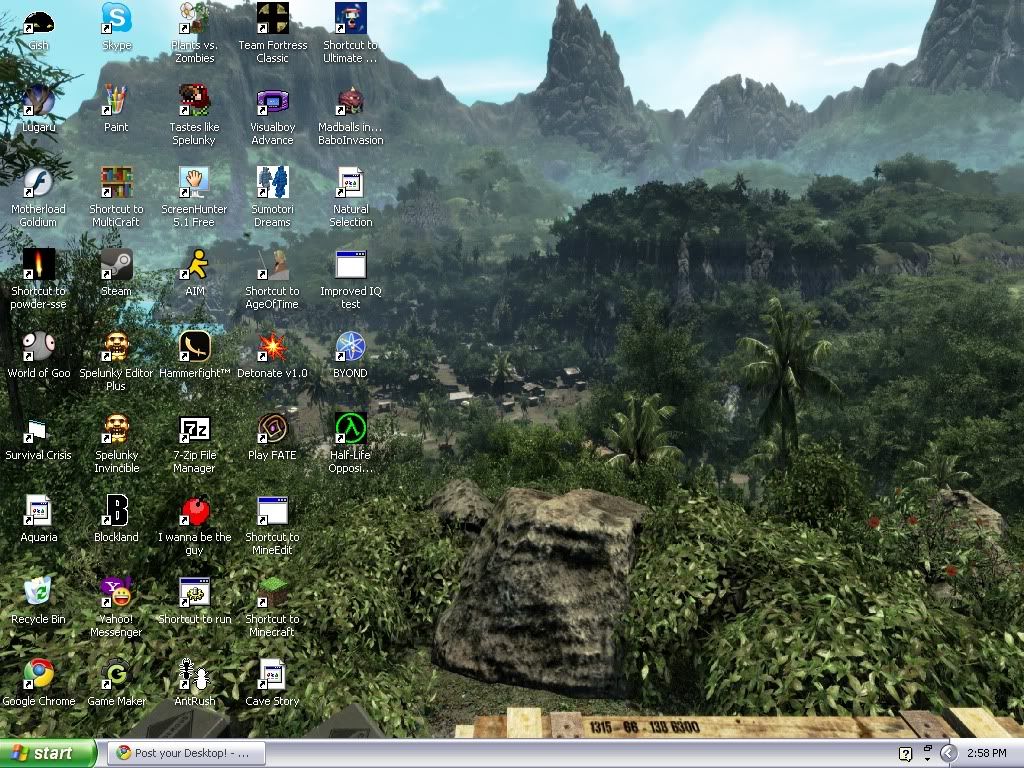Click the Blockland B icon
This screenshot has width=1024, height=768.
(x=116, y=511)
